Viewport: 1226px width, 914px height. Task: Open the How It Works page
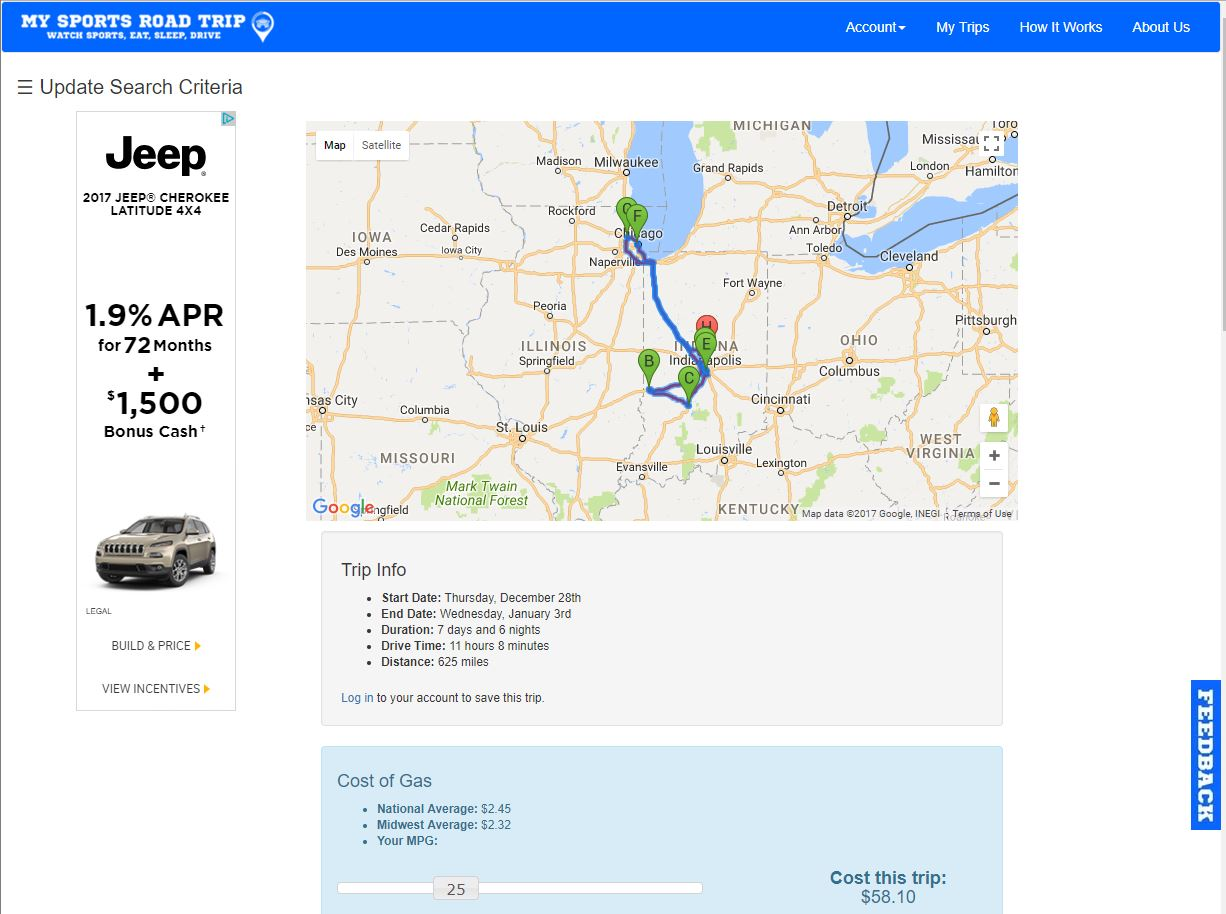click(1060, 27)
